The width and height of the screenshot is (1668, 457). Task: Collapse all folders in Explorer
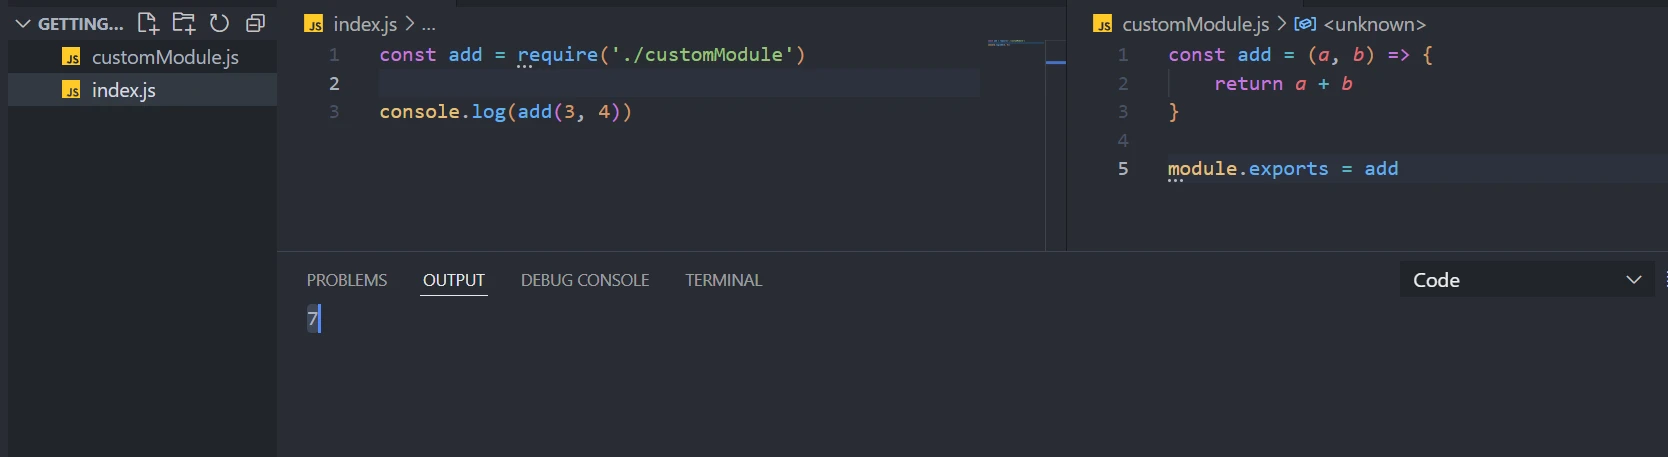click(255, 23)
